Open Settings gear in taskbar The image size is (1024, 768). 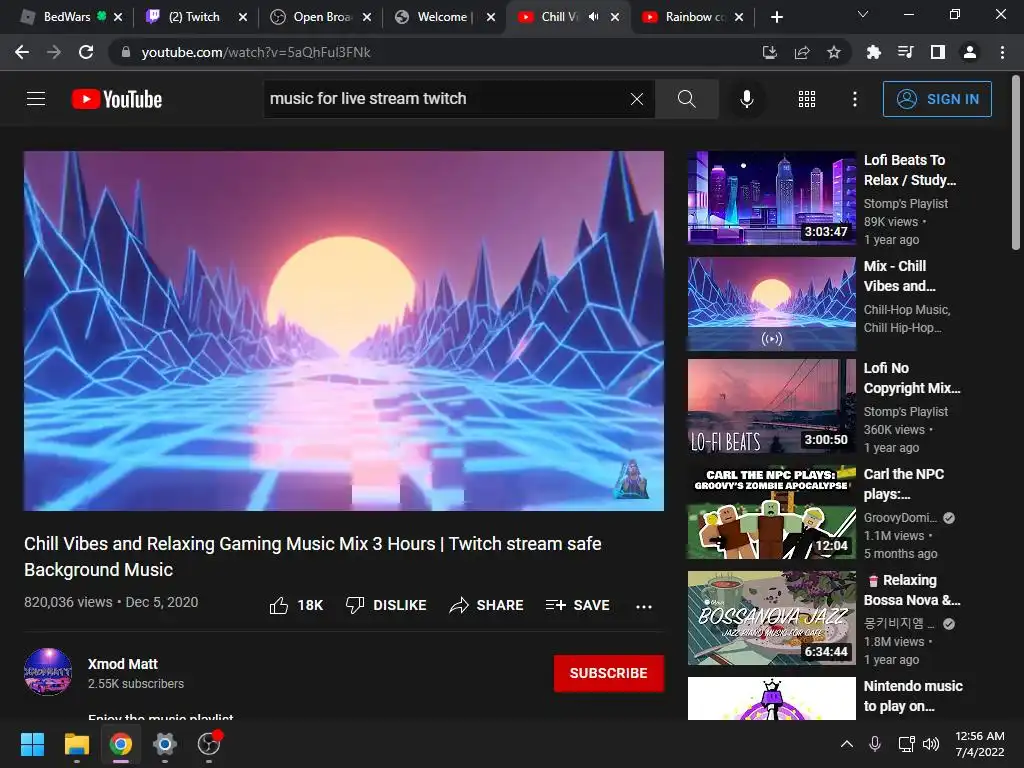165,744
